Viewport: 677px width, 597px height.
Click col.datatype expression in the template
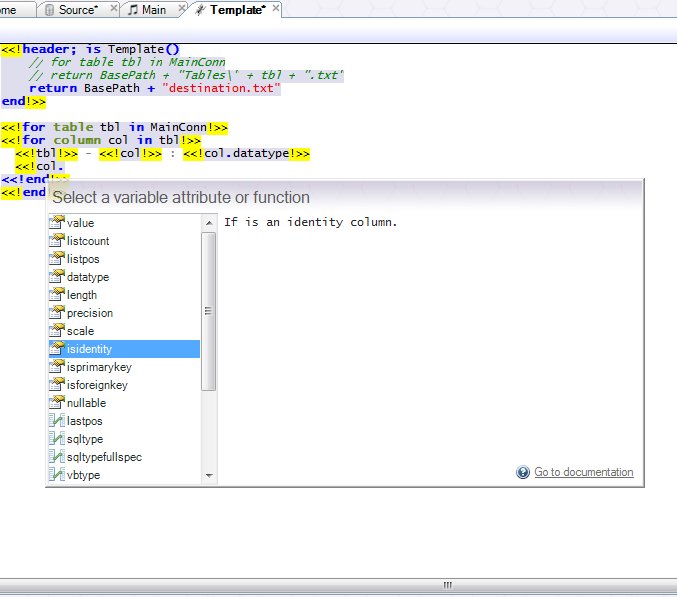(247, 153)
